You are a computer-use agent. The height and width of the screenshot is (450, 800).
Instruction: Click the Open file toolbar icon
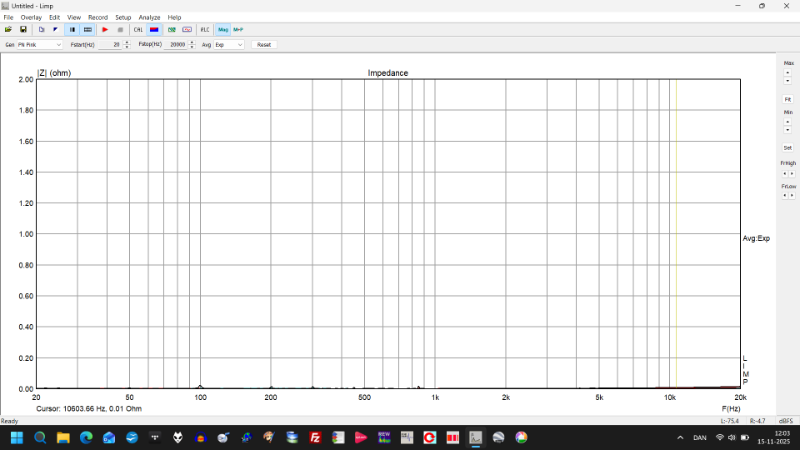click(x=9, y=30)
